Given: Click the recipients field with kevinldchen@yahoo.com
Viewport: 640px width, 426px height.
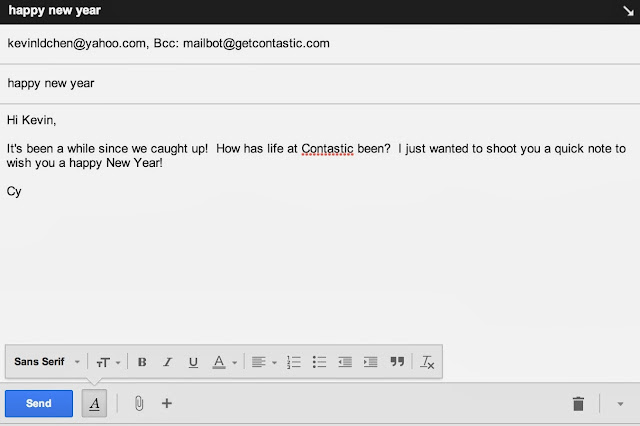Looking at the screenshot, I should pyautogui.click(x=320, y=44).
